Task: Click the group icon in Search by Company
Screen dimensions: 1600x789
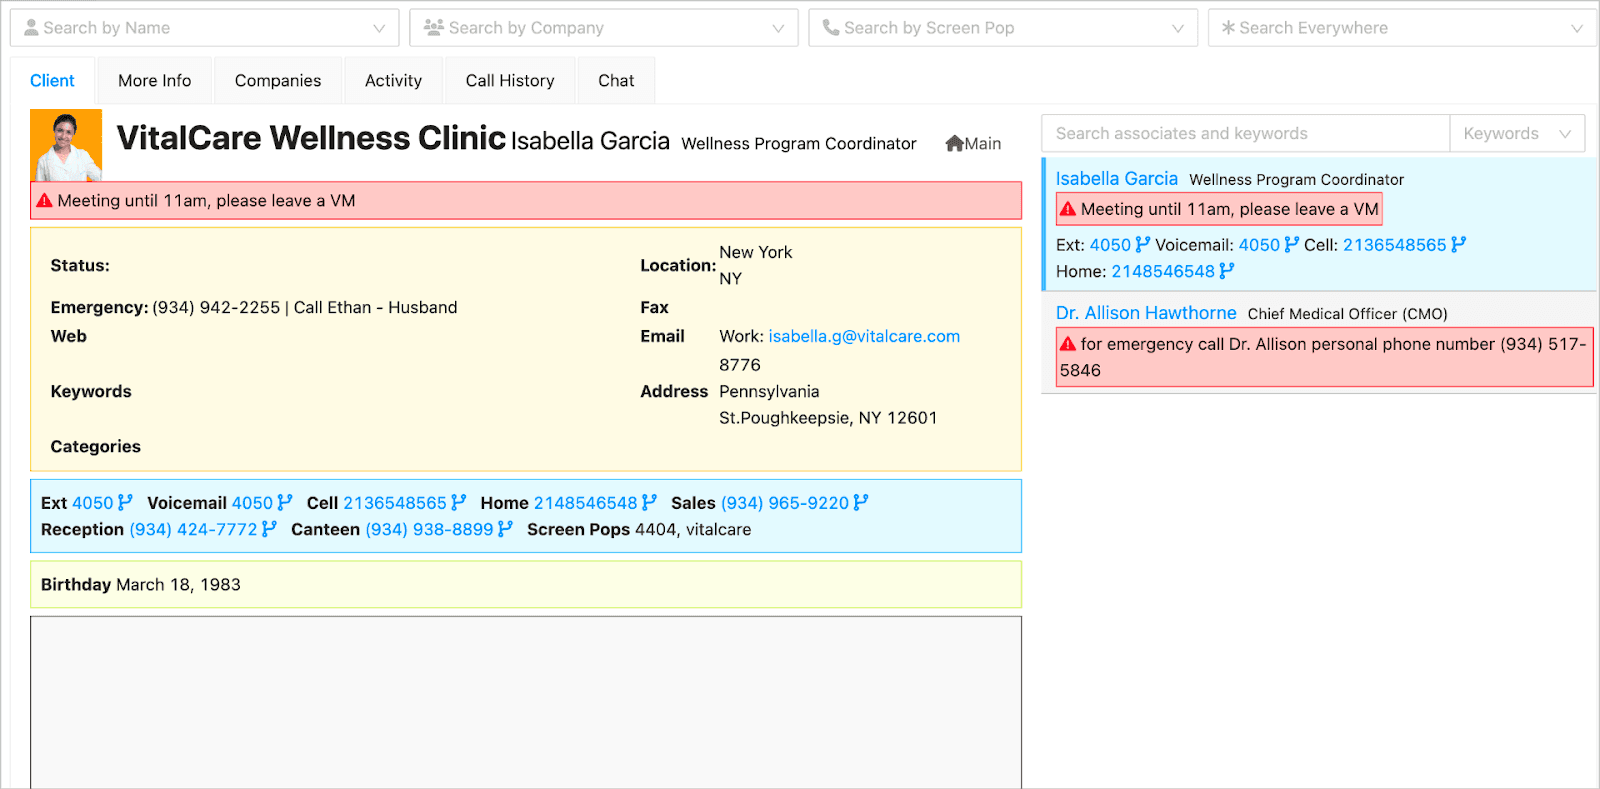Action: [x=433, y=28]
